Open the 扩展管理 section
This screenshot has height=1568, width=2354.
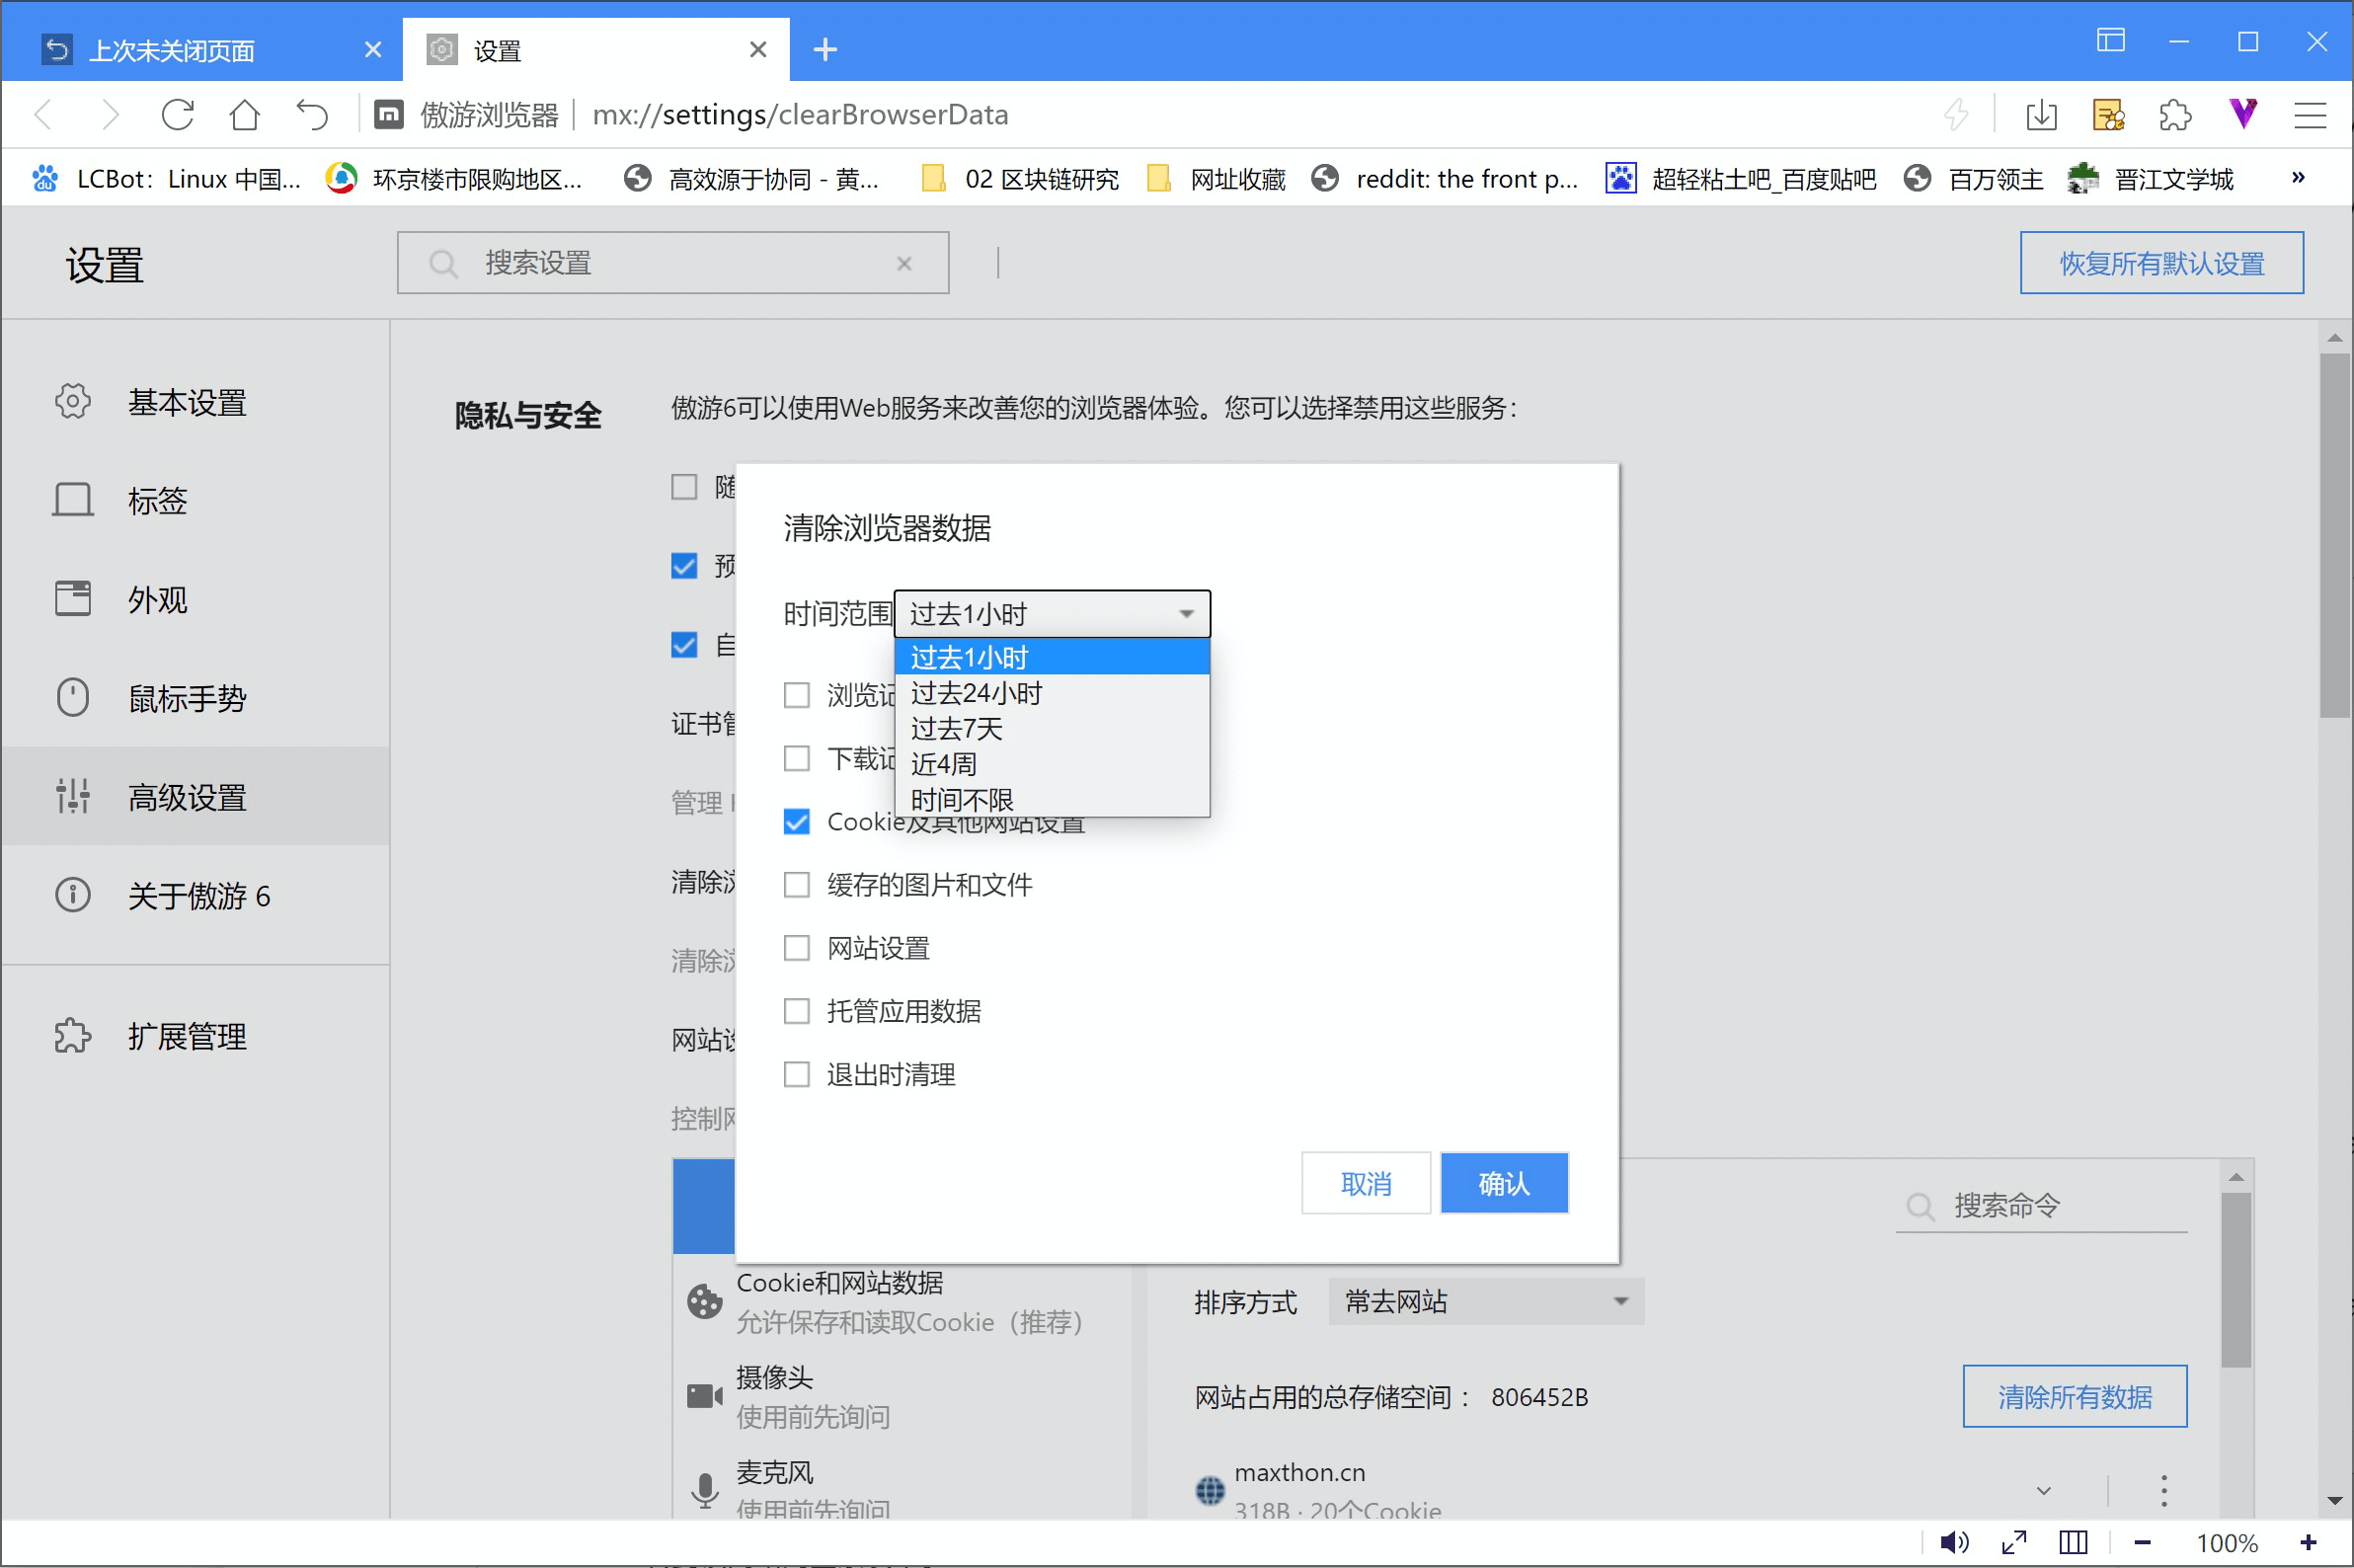tap(195, 1037)
